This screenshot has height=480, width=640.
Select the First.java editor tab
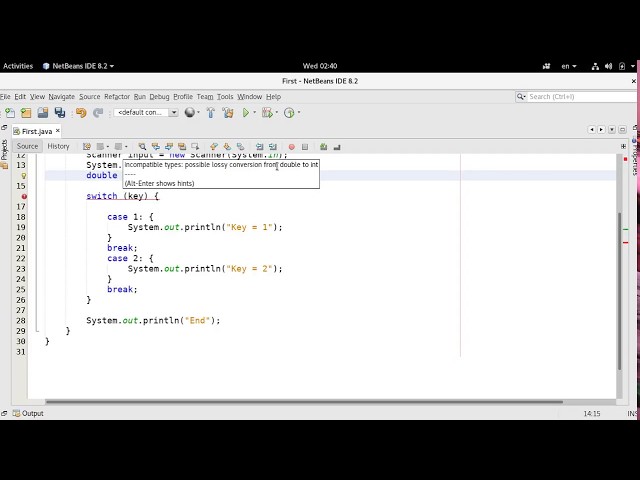click(x=37, y=131)
